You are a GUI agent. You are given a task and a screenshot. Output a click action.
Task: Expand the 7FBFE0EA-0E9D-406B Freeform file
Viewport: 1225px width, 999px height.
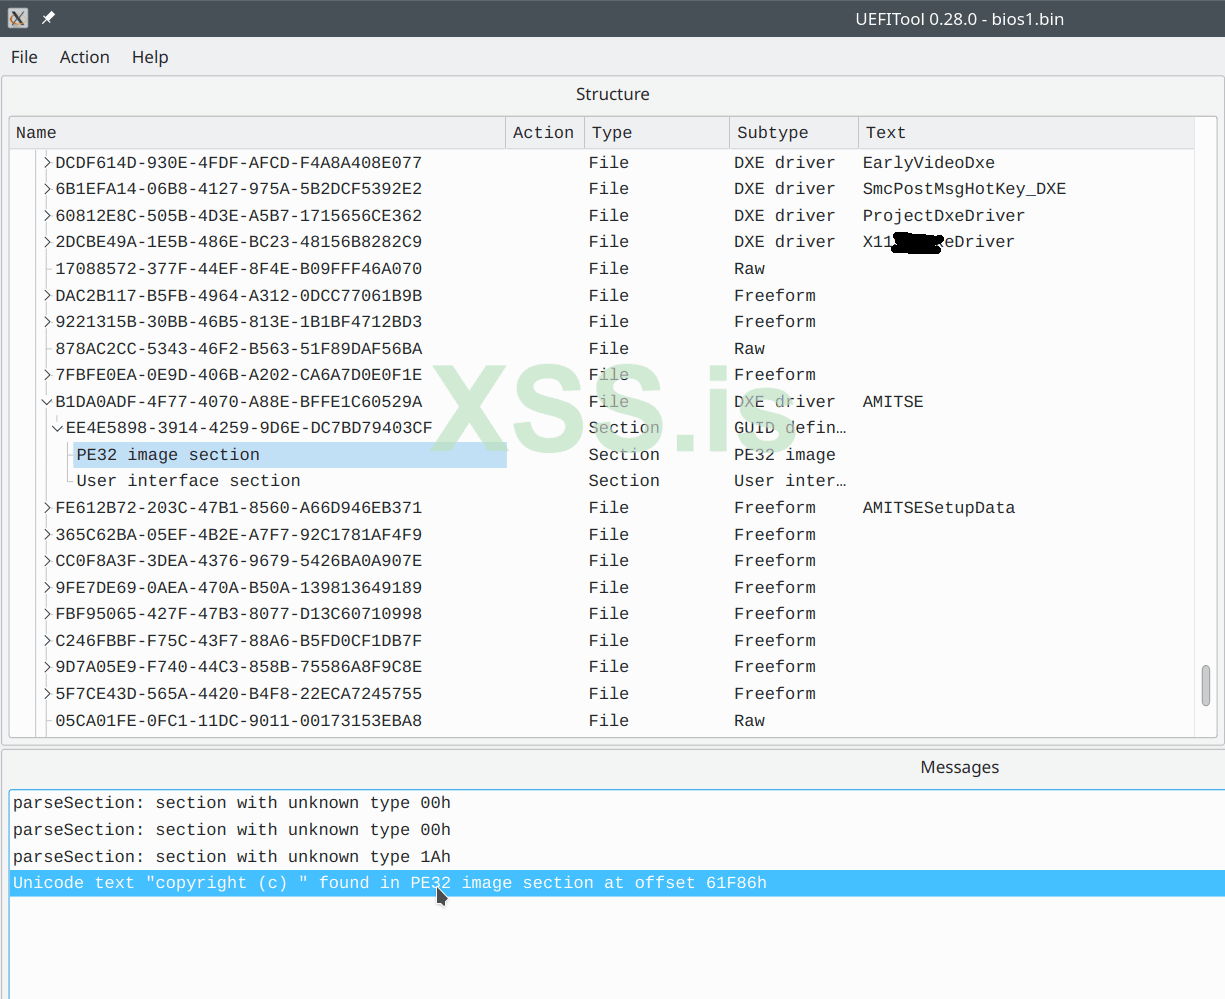[x=47, y=375]
